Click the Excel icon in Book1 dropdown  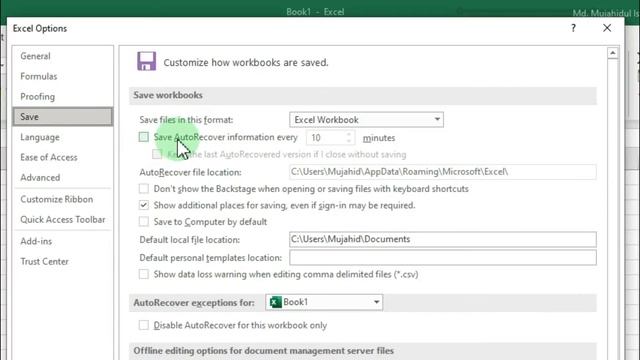276,302
